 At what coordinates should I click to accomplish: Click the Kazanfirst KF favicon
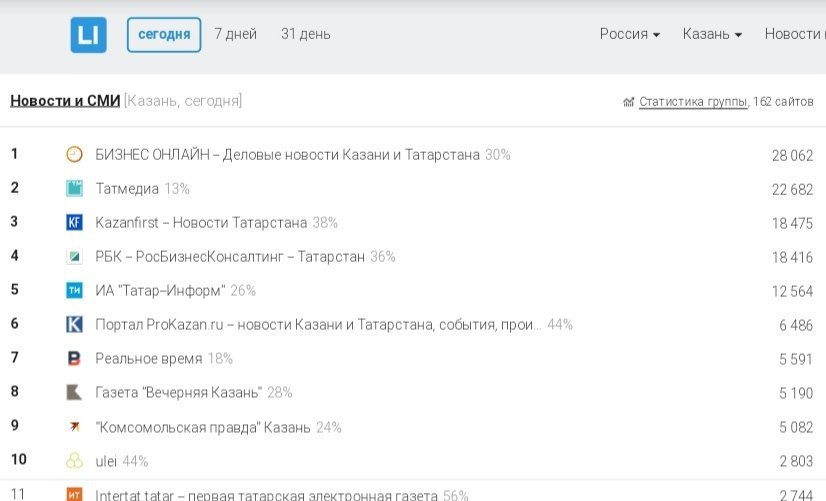click(x=74, y=223)
